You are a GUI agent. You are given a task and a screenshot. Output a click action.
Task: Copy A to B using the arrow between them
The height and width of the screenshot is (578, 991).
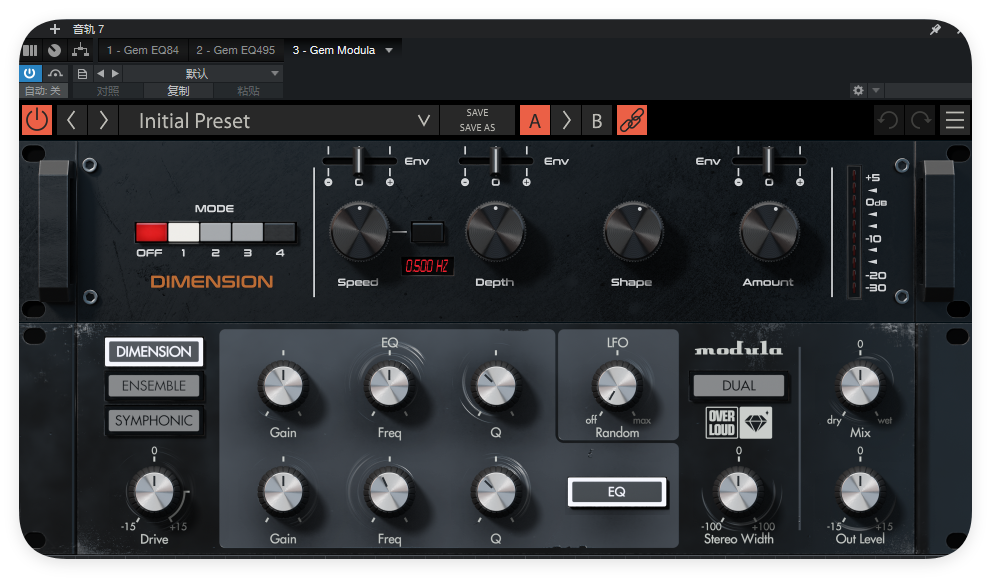pyautogui.click(x=566, y=120)
